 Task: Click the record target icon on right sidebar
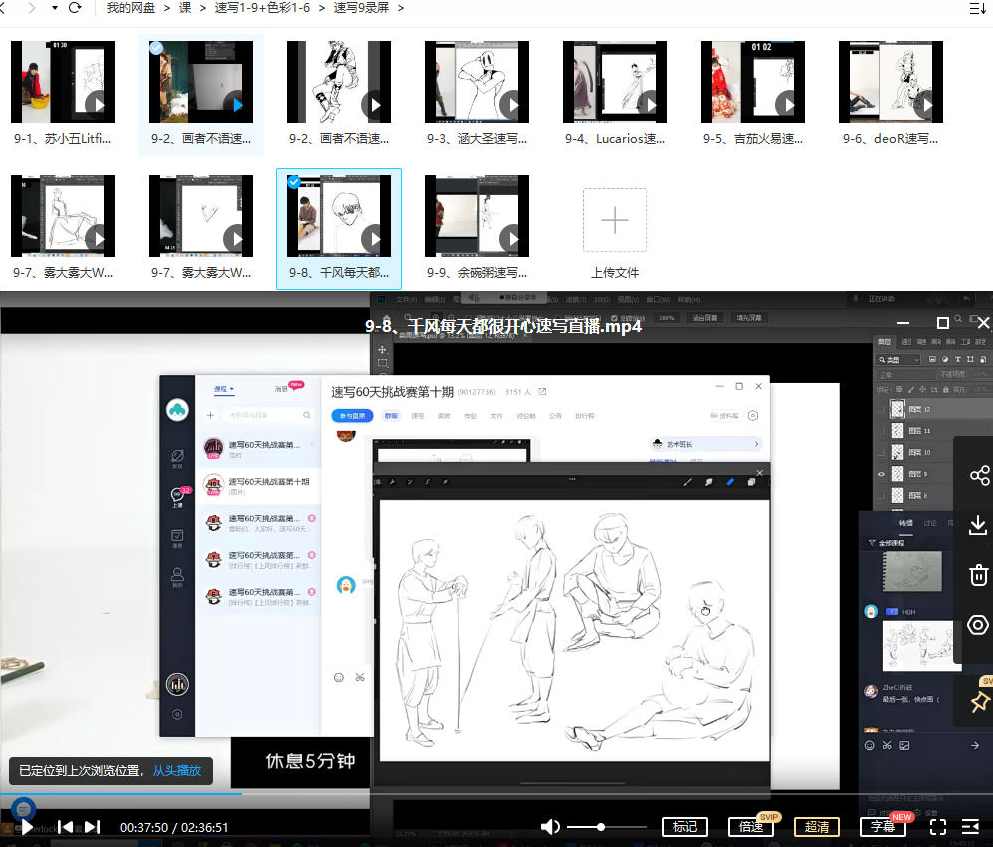978,625
